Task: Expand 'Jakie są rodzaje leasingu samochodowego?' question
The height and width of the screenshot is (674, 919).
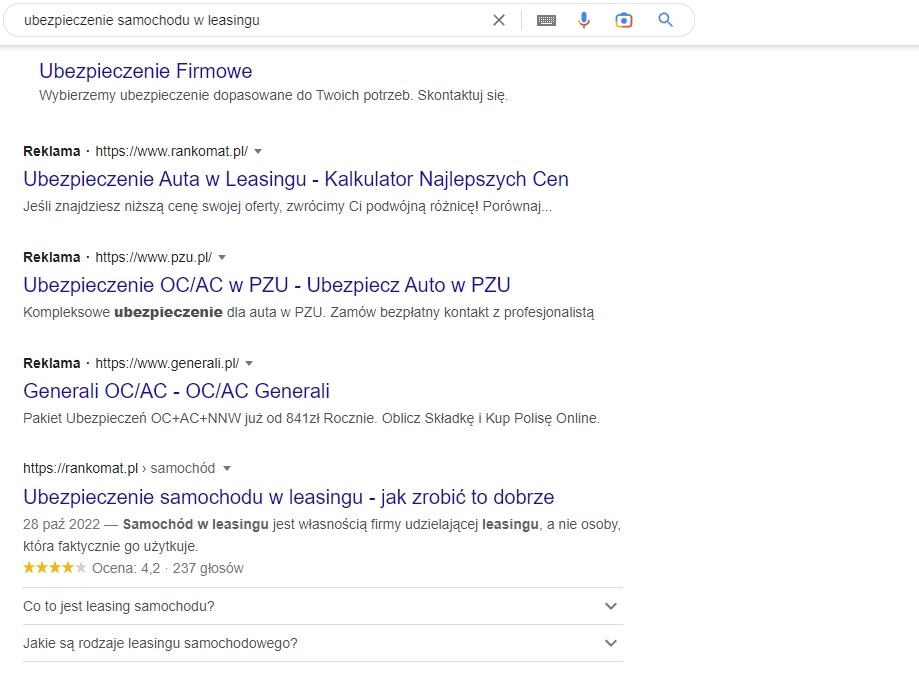Action: pos(322,643)
